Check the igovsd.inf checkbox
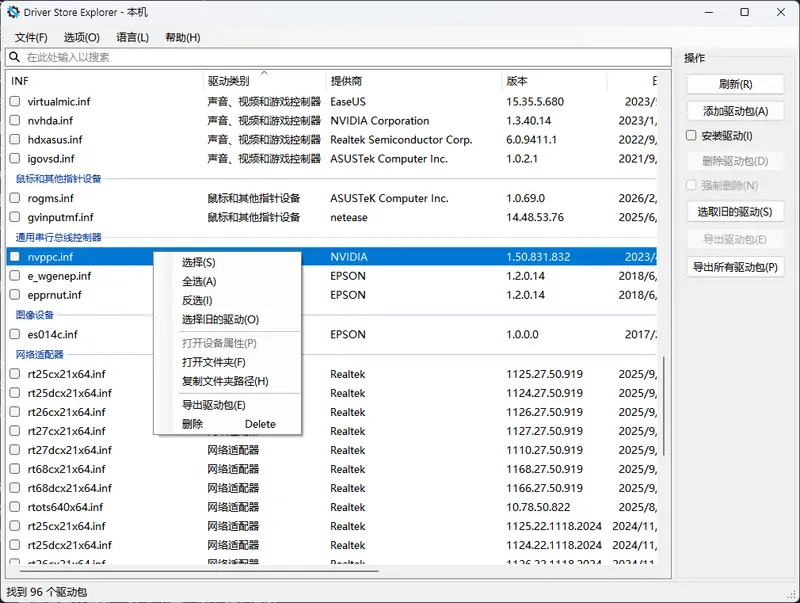The height and width of the screenshot is (603, 800). (x=15, y=159)
